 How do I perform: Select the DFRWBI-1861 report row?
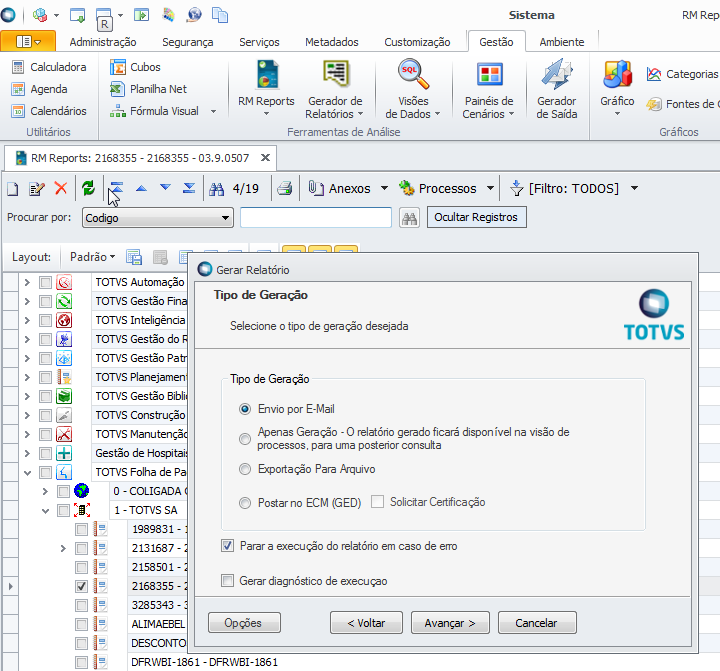204,662
